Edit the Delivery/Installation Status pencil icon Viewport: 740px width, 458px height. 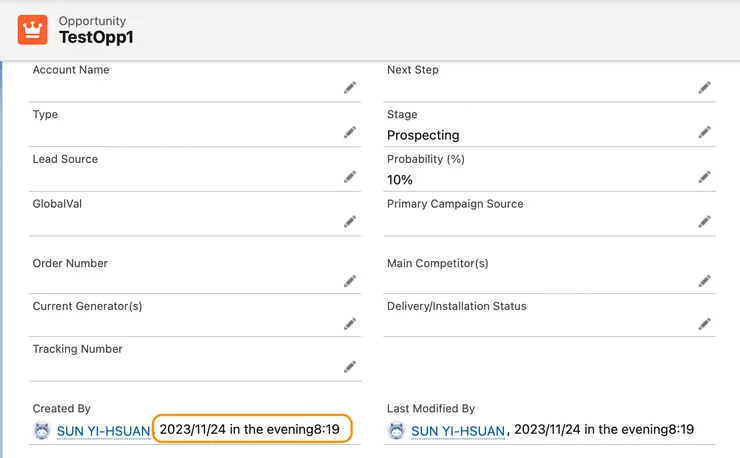pyautogui.click(x=704, y=324)
